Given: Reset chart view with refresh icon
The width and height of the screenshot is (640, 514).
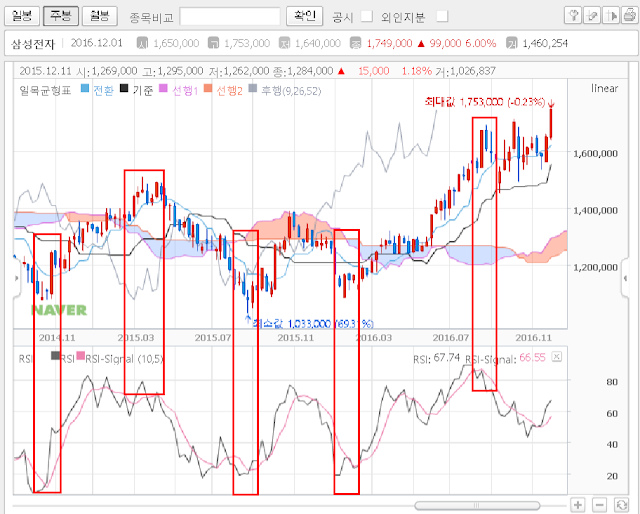Looking at the screenshot, I should pyautogui.click(x=621, y=505).
